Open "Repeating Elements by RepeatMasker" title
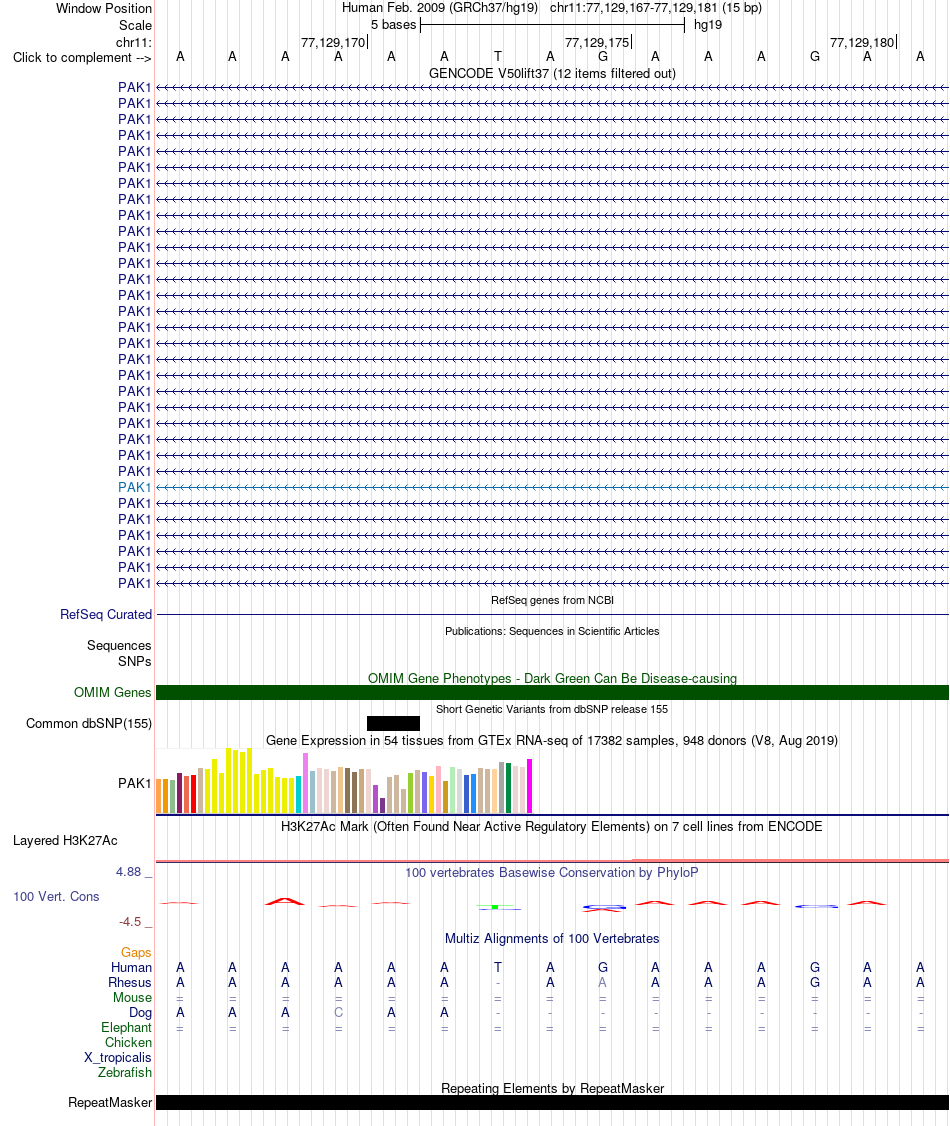 pyautogui.click(x=551, y=1089)
